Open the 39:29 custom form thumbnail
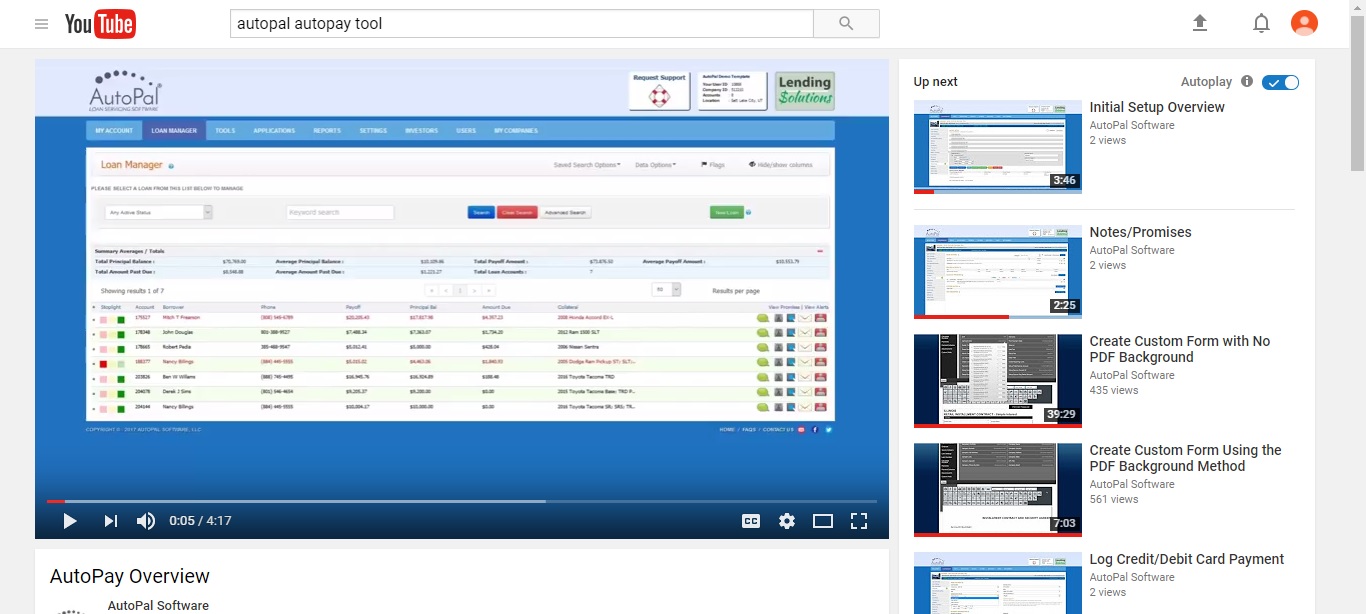The width and height of the screenshot is (1366, 614). tap(998, 380)
